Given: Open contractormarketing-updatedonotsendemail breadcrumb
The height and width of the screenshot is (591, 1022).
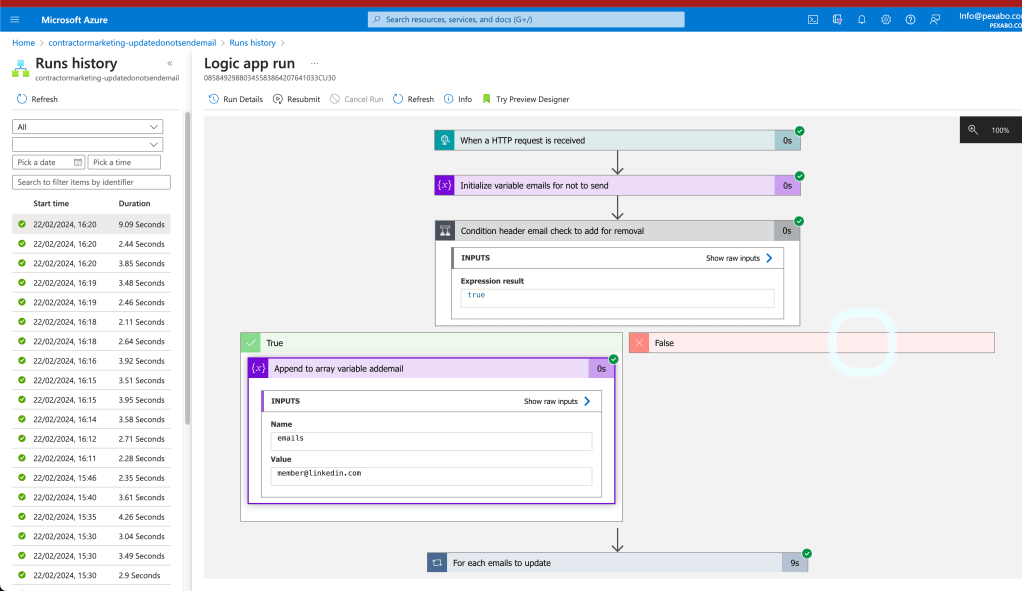Looking at the screenshot, I should [x=132, y=42].
